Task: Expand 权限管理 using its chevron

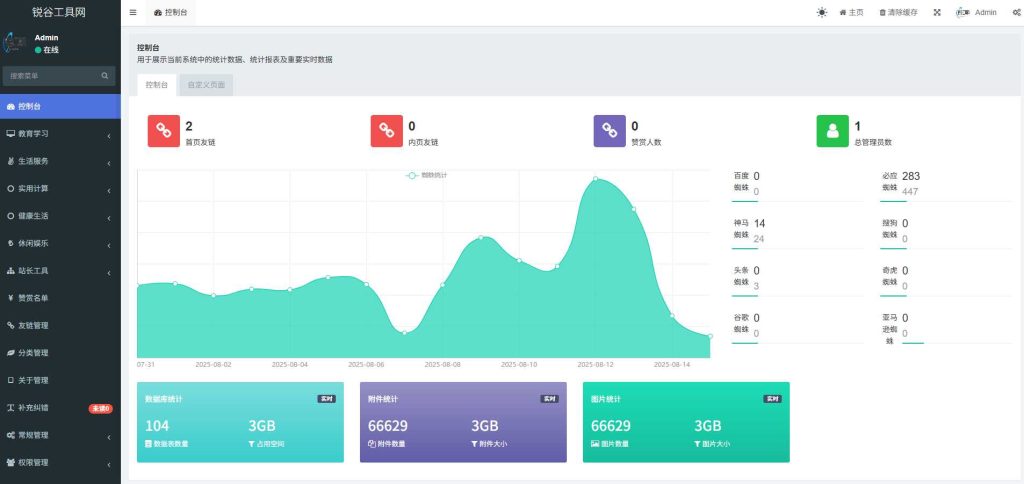Action: 108,464
